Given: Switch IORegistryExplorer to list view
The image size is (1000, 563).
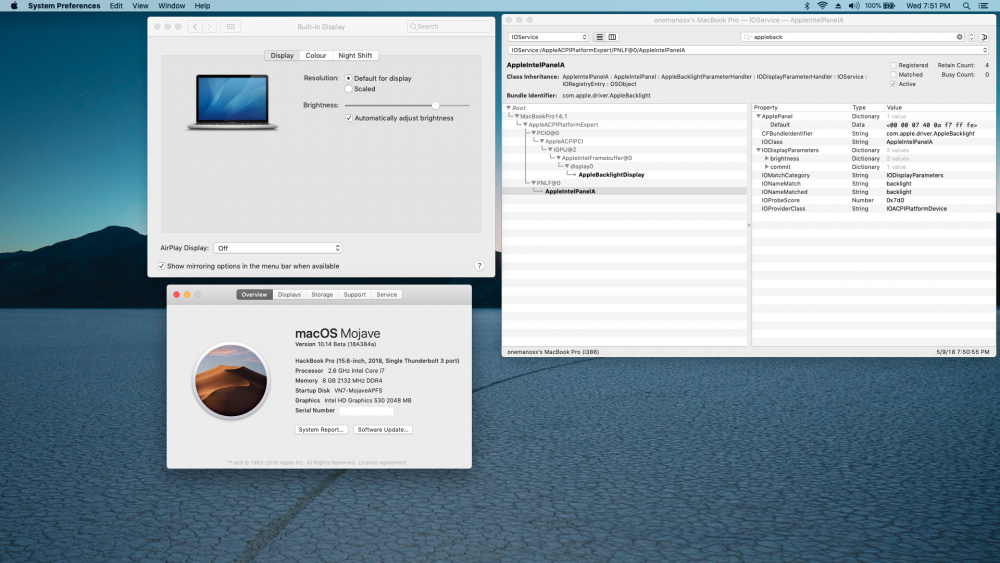Looking at the screenshot, I should point(599,37).
